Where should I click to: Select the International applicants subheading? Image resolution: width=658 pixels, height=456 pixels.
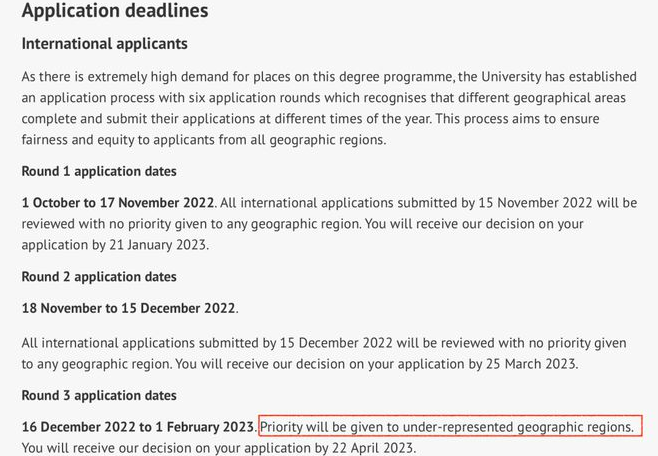(104, 44)
